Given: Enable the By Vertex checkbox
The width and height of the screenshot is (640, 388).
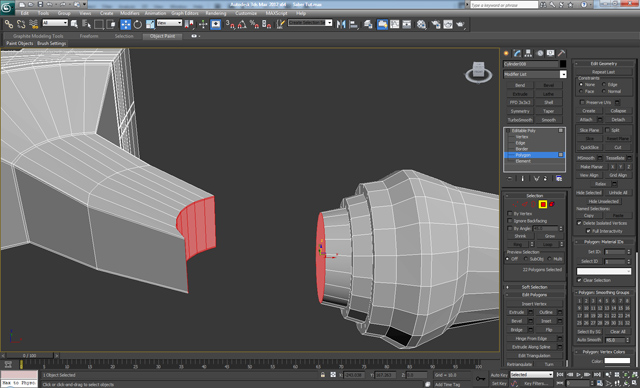Looking at the screenshot, I should [x=510, y=213].
